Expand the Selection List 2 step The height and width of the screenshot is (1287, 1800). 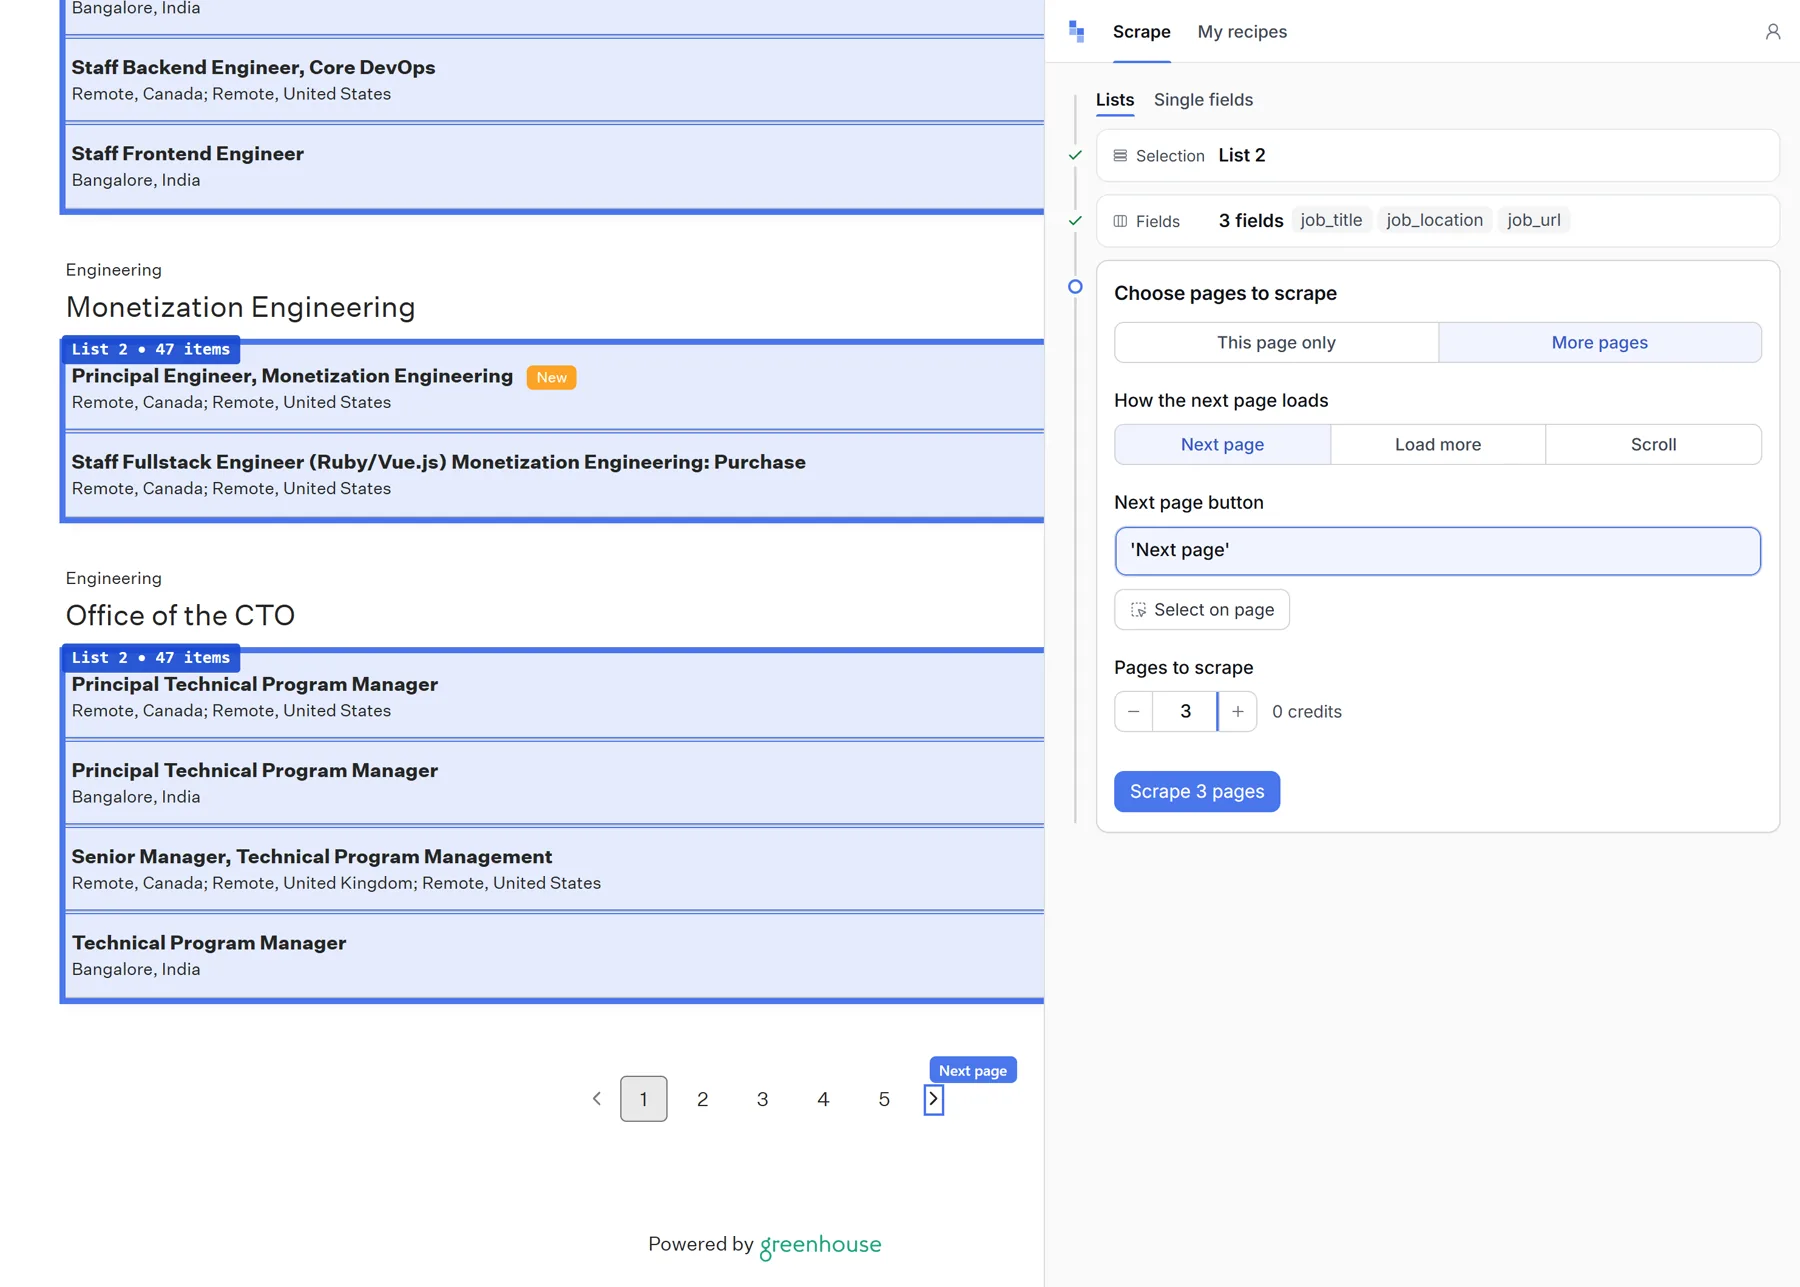pyautogui.click(x=1437, y=156)
